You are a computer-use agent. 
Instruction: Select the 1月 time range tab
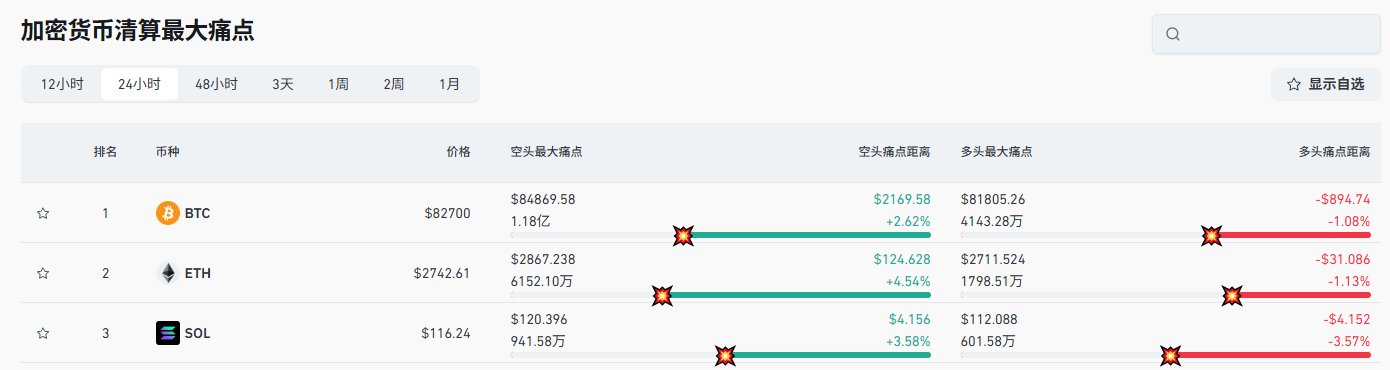449,84
